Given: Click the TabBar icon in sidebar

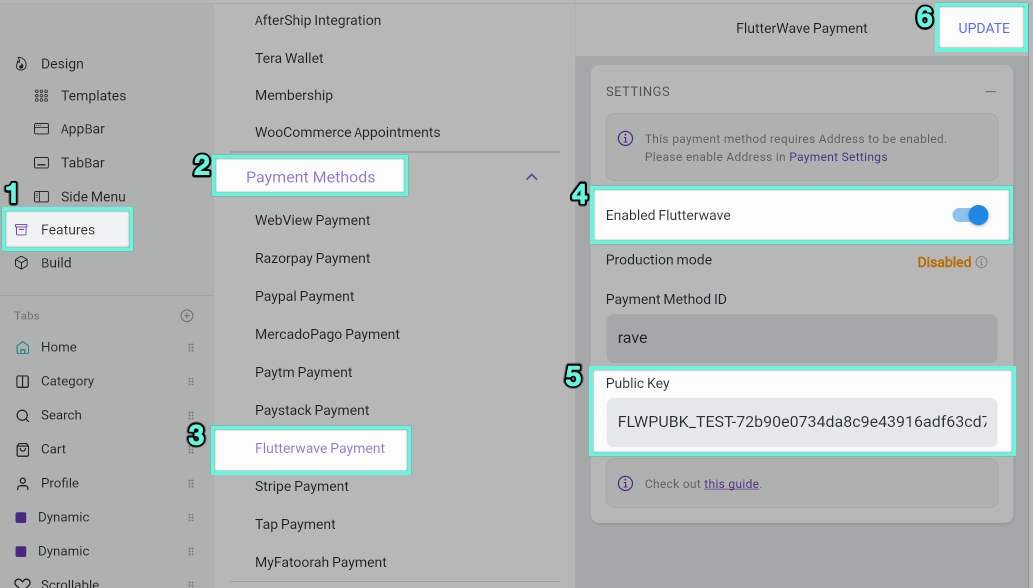Looking at the screenshot, I should tap(42, 163).
